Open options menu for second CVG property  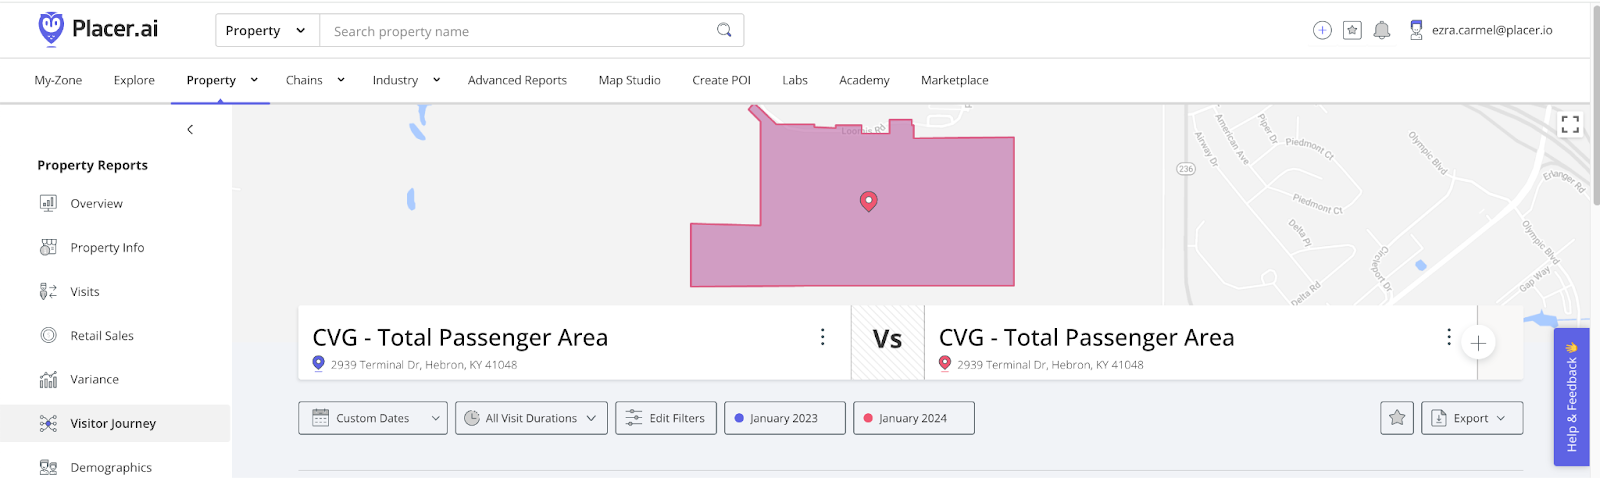(1449, 337)
